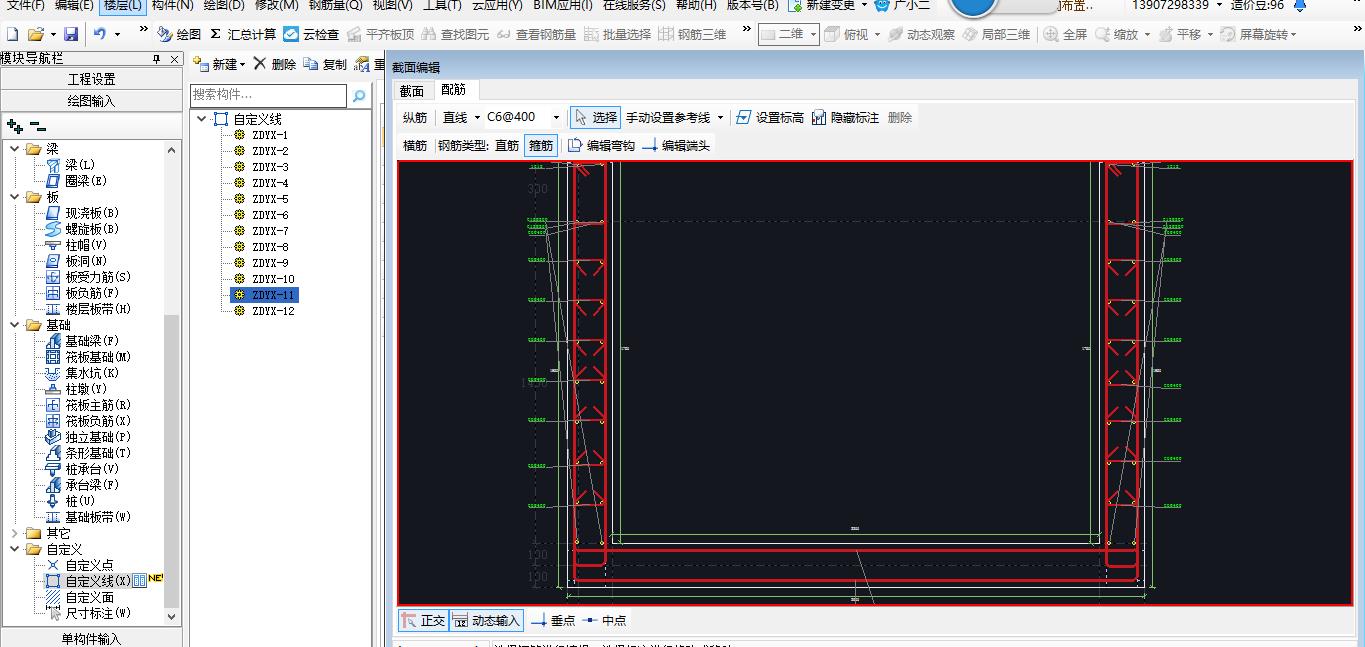
Task: Click 删除 delete component icon
Action: [274, 64]
